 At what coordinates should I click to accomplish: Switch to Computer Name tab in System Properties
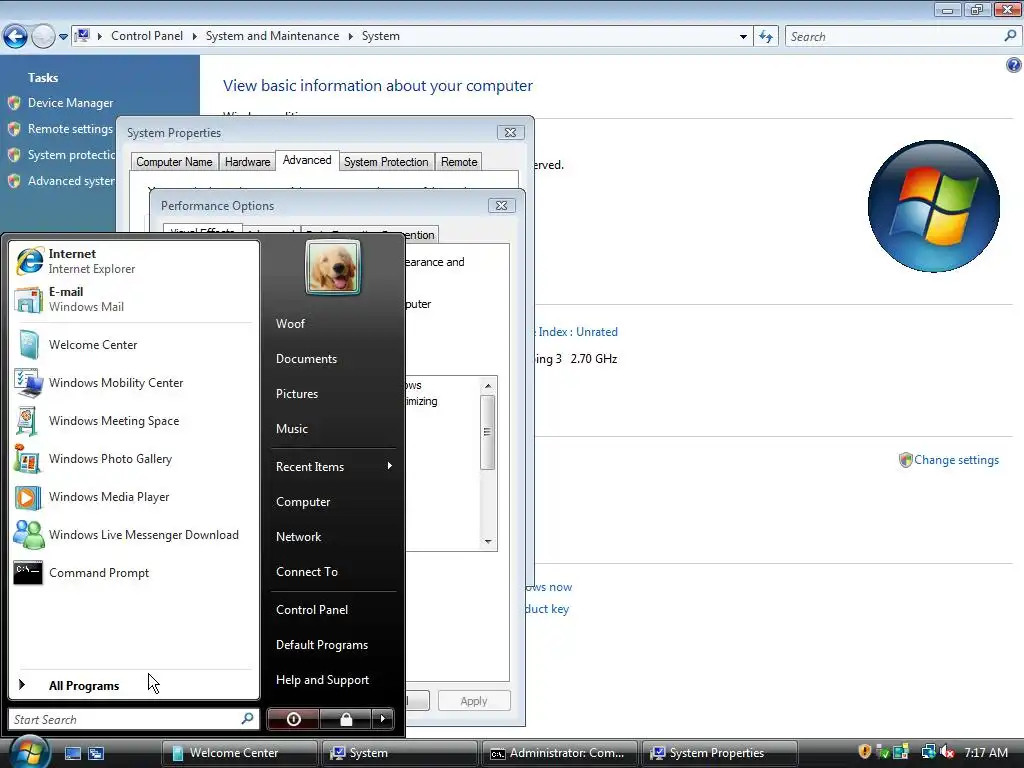[174, 161]
